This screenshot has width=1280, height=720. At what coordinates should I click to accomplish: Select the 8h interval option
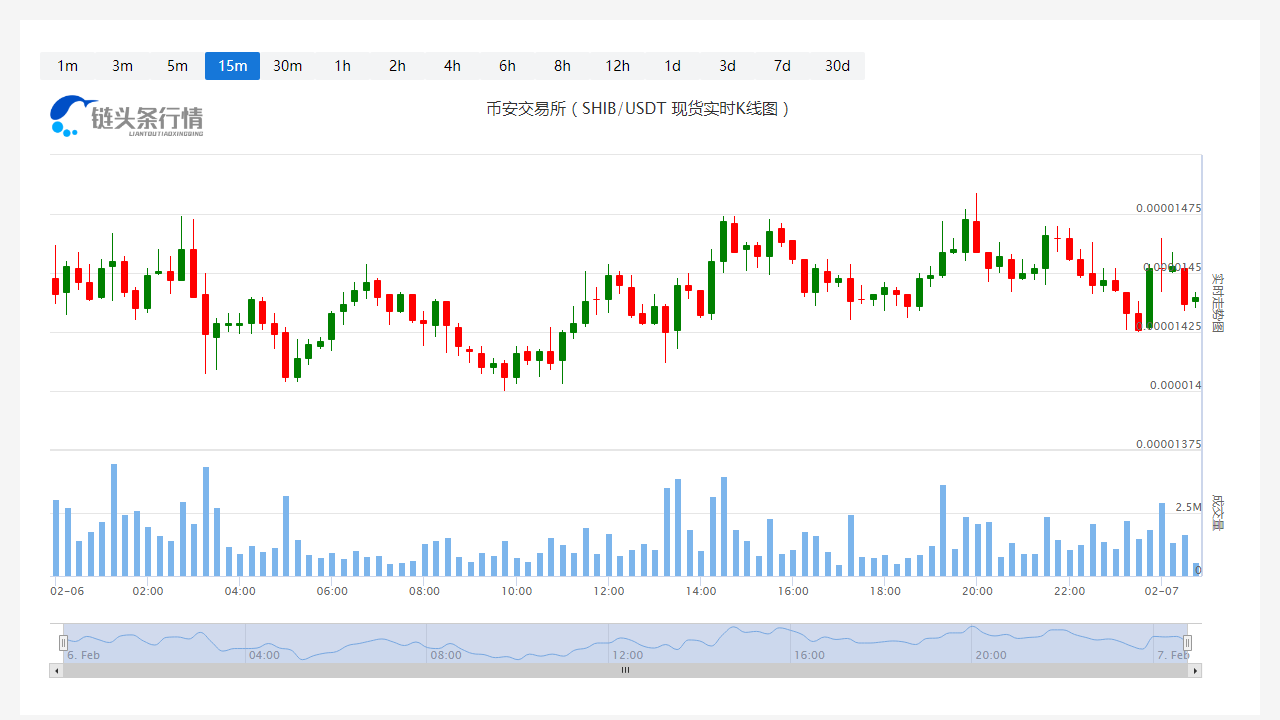coord(562,66)
